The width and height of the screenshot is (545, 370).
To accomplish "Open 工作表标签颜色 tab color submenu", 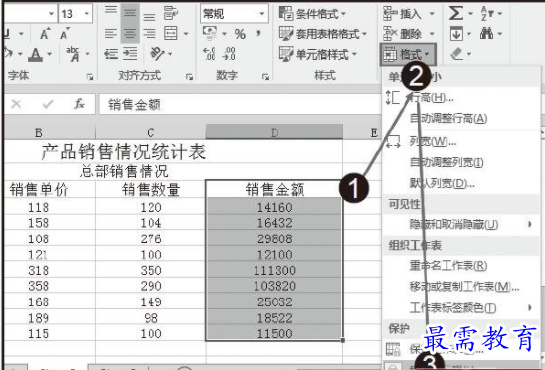I will click(x=462, y=307).
